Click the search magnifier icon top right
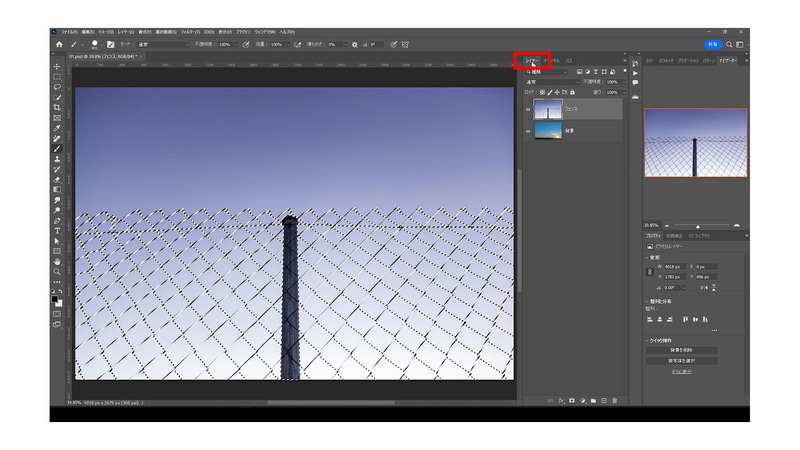 pyautogui.click(x=729, y=44)
